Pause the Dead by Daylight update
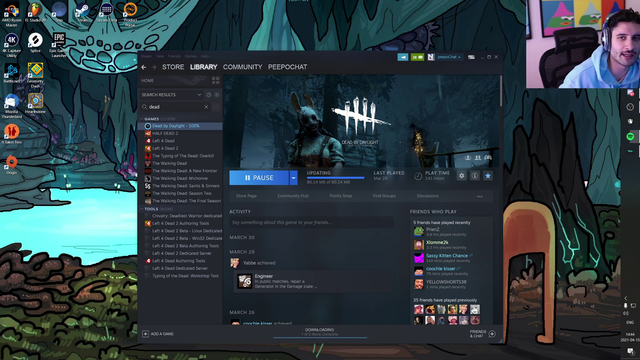The width and height of the screenshot is (640, 360). coord(259,178)
